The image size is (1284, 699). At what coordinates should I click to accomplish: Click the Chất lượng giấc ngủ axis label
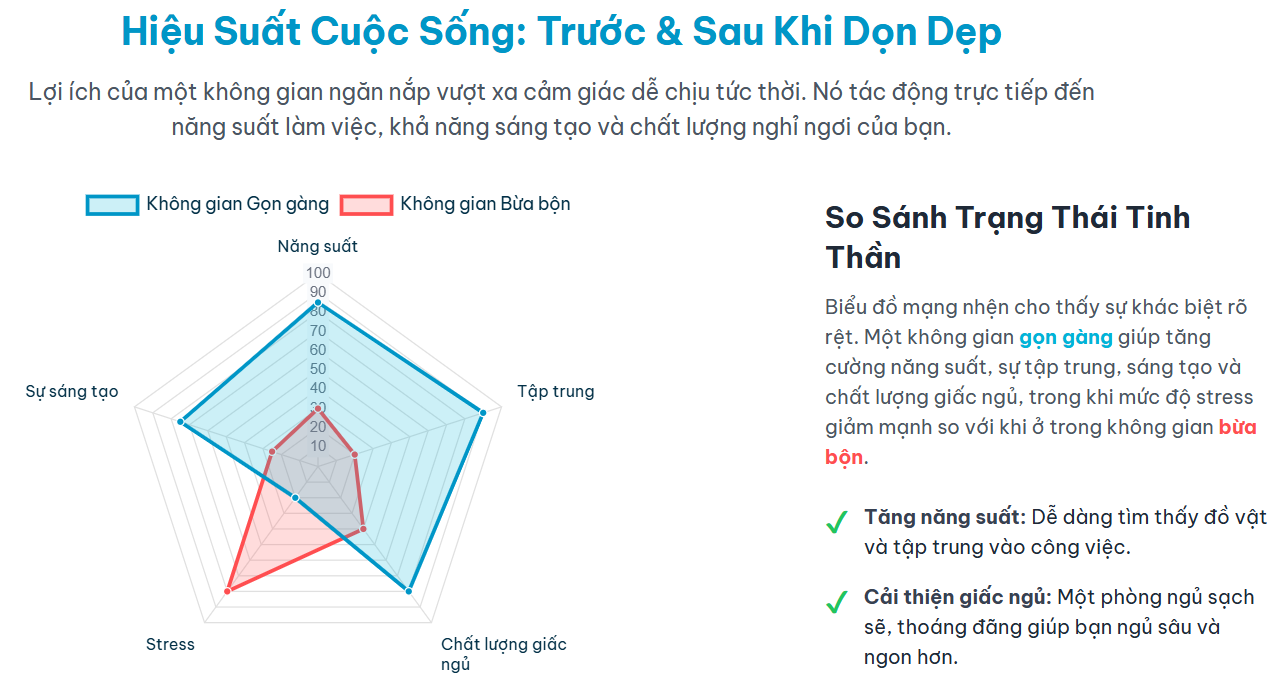pos(503,653)
